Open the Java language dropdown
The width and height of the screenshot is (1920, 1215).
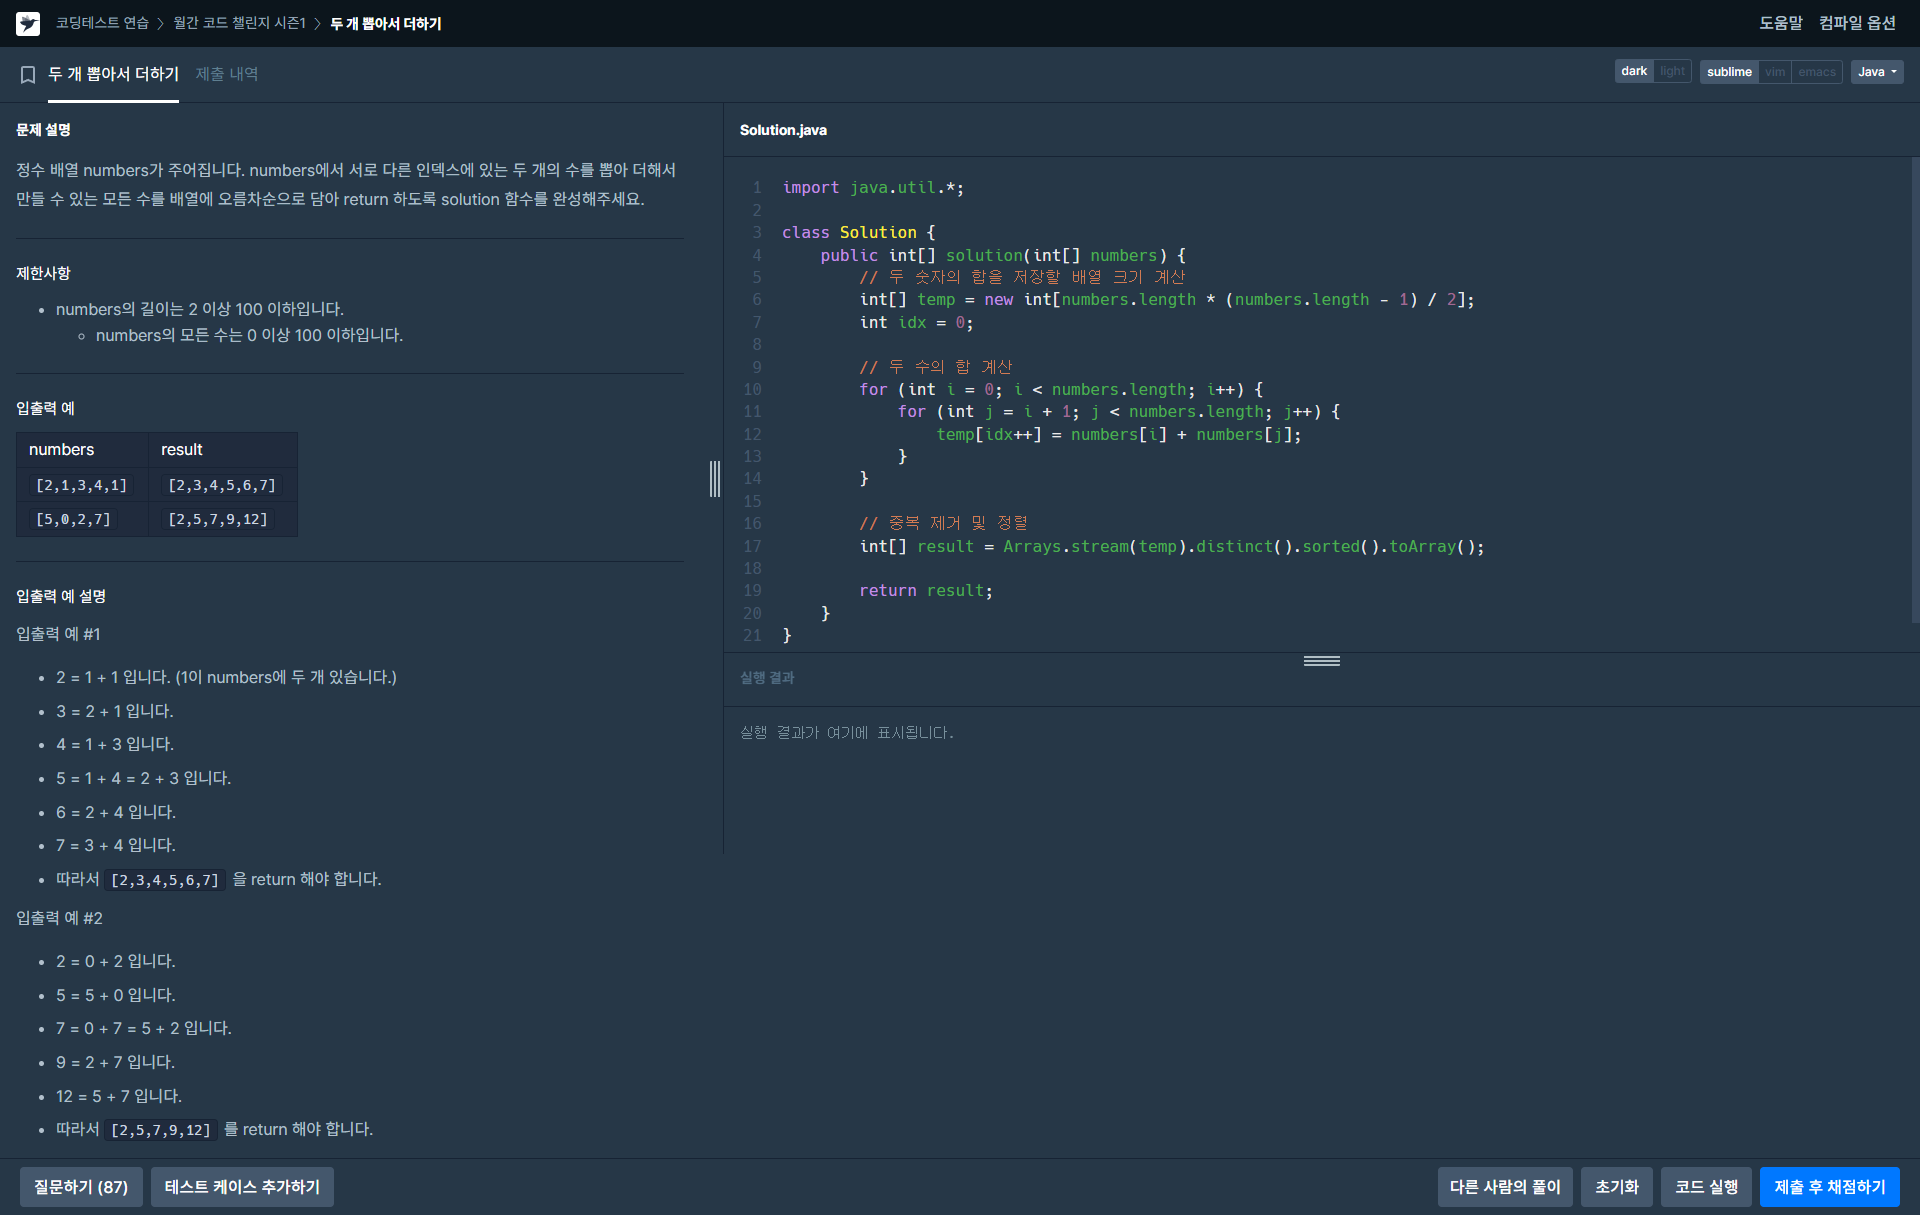(x=1877, y=72)
